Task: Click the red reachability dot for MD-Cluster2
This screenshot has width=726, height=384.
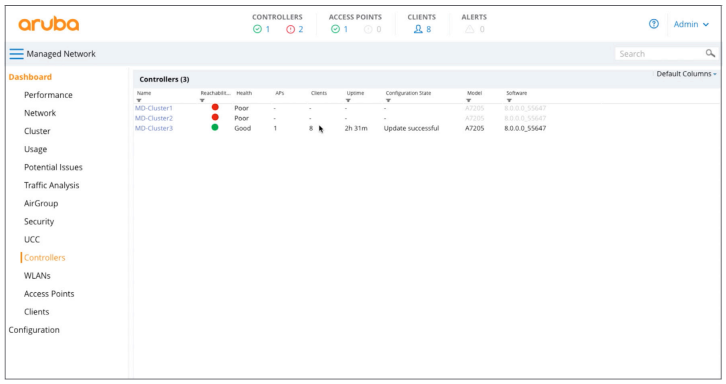Action: tap(215, 117)
